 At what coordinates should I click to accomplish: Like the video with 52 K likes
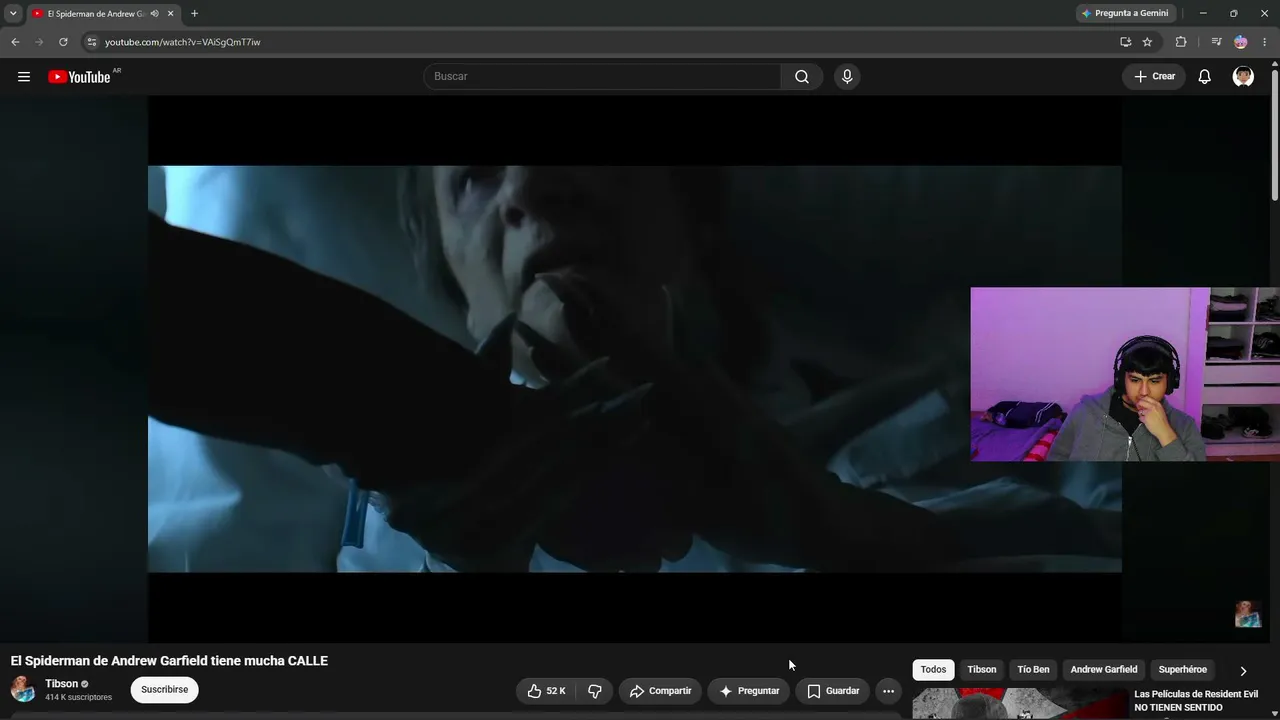coord(546,691)
